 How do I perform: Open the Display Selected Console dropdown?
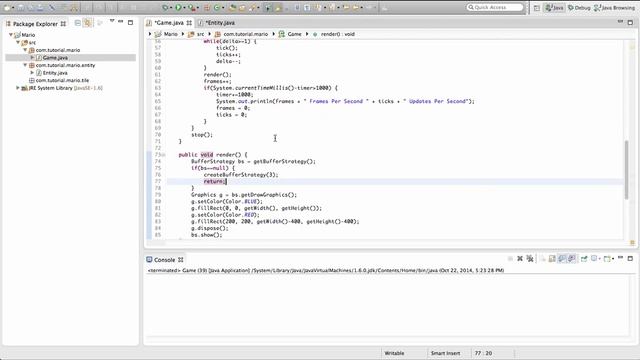tap(599, 259)
